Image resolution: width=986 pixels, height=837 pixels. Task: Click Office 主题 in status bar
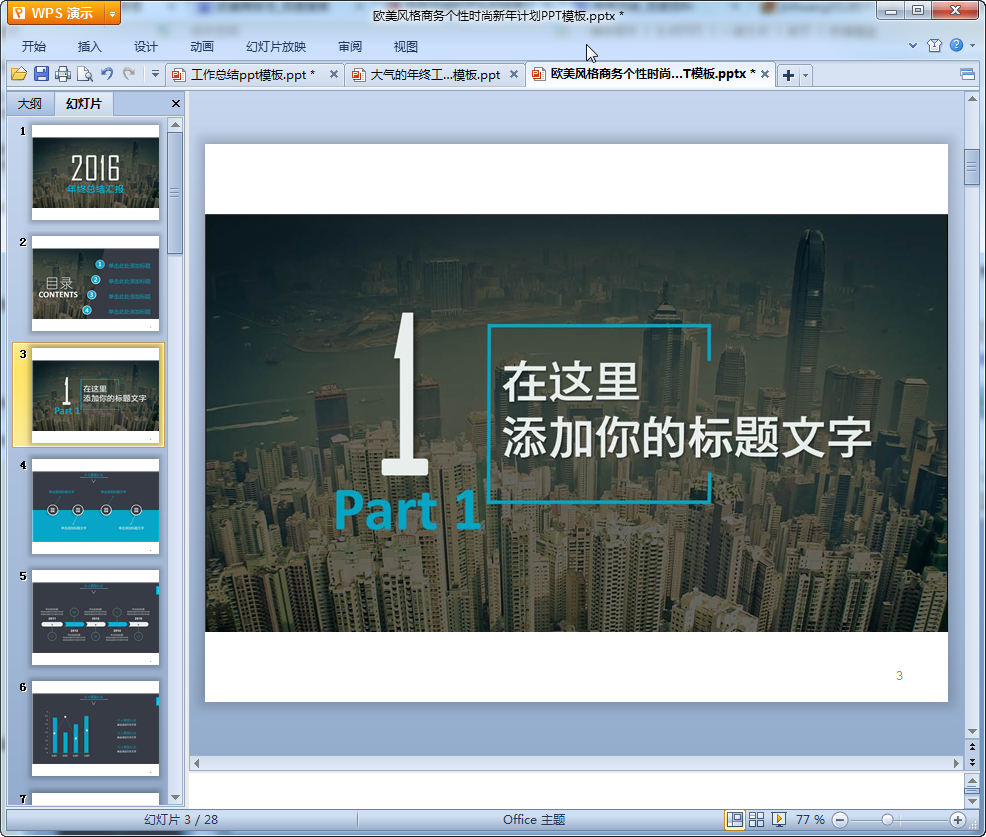534,819
